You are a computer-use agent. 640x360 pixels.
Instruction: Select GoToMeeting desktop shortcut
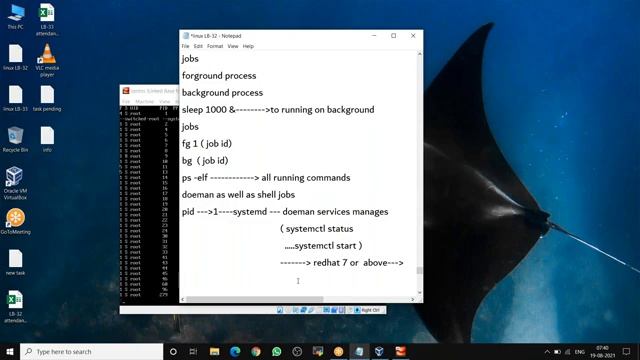16,221
